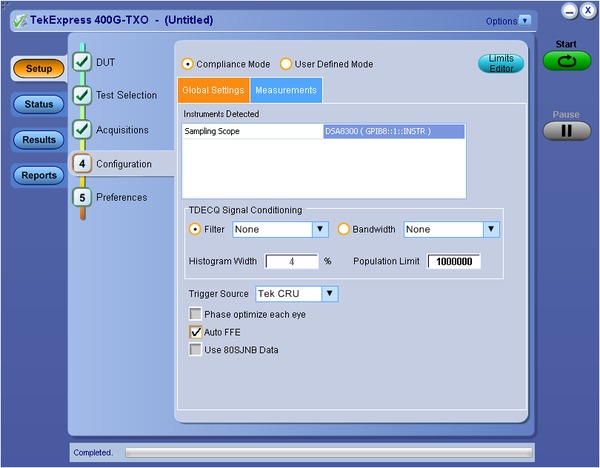Enable Phase optimize each eye checkbox
Image resolution: width=600 pixels, height=468 pixels.
click(x=196, y=314)
